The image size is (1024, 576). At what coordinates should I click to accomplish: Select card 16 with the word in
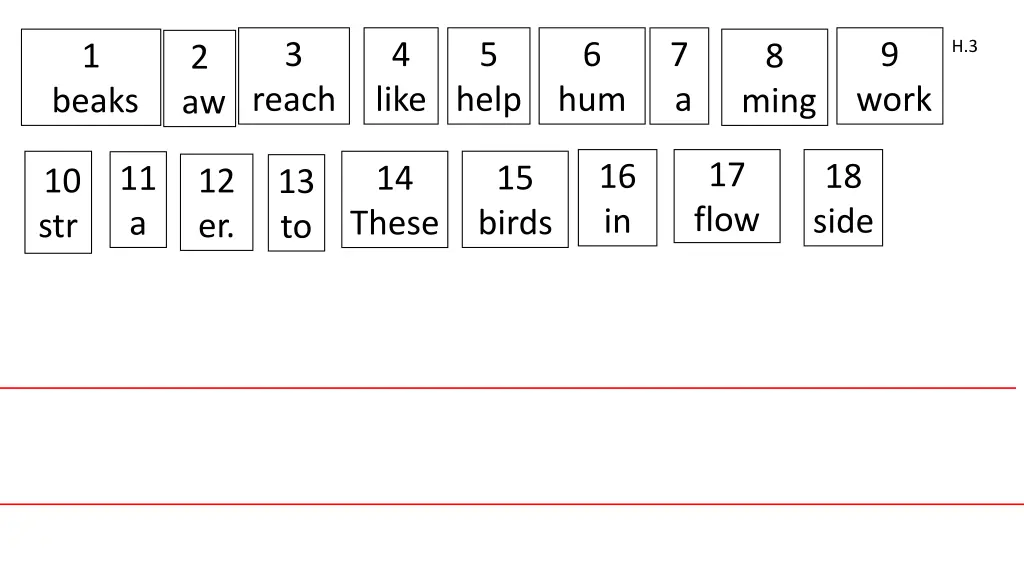click(x=618, y=198)
